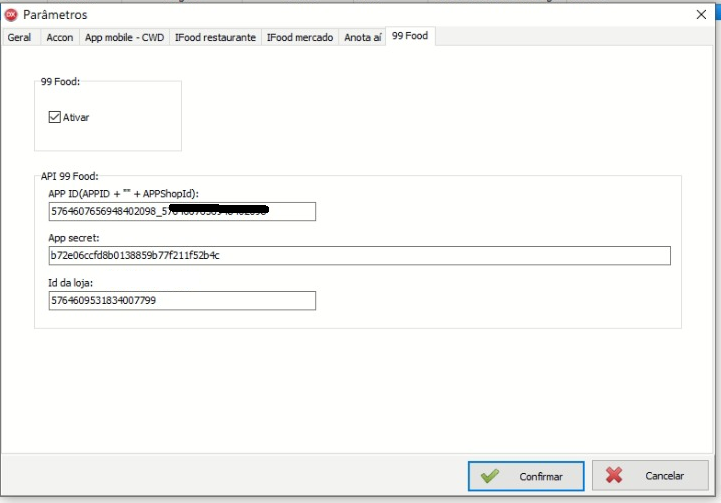Select the App mobile - CWD tab
The image size is (721, 503).
tap(124, 37)
